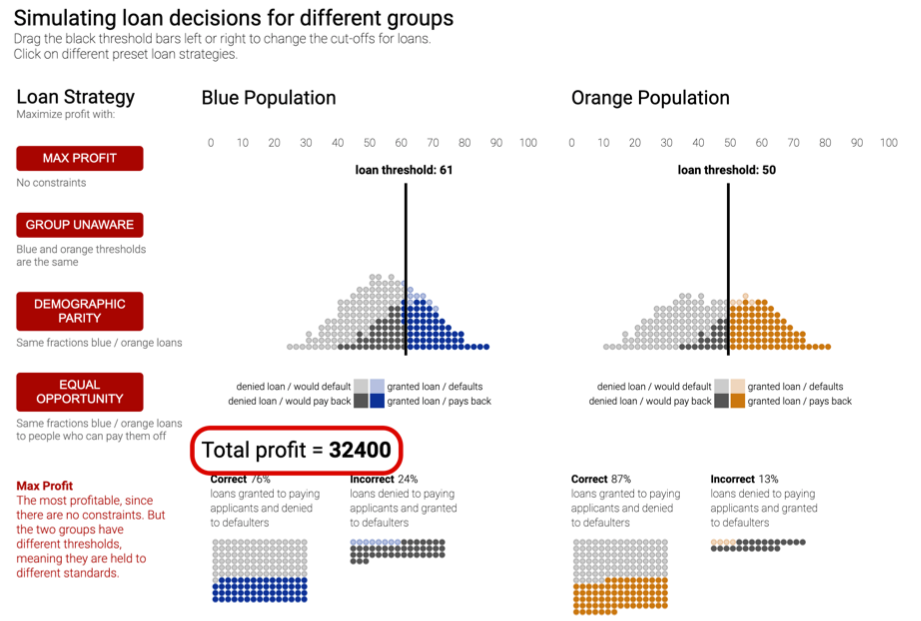This screenshot has height=621, width=921.
Task: Click the dark orange granted loan/pays back swatch
Action: tap(737, 401)
